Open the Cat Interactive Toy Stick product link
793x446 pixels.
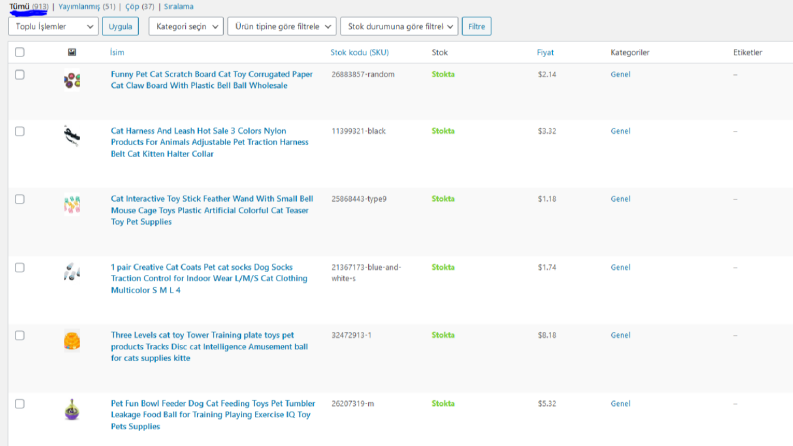212,210
